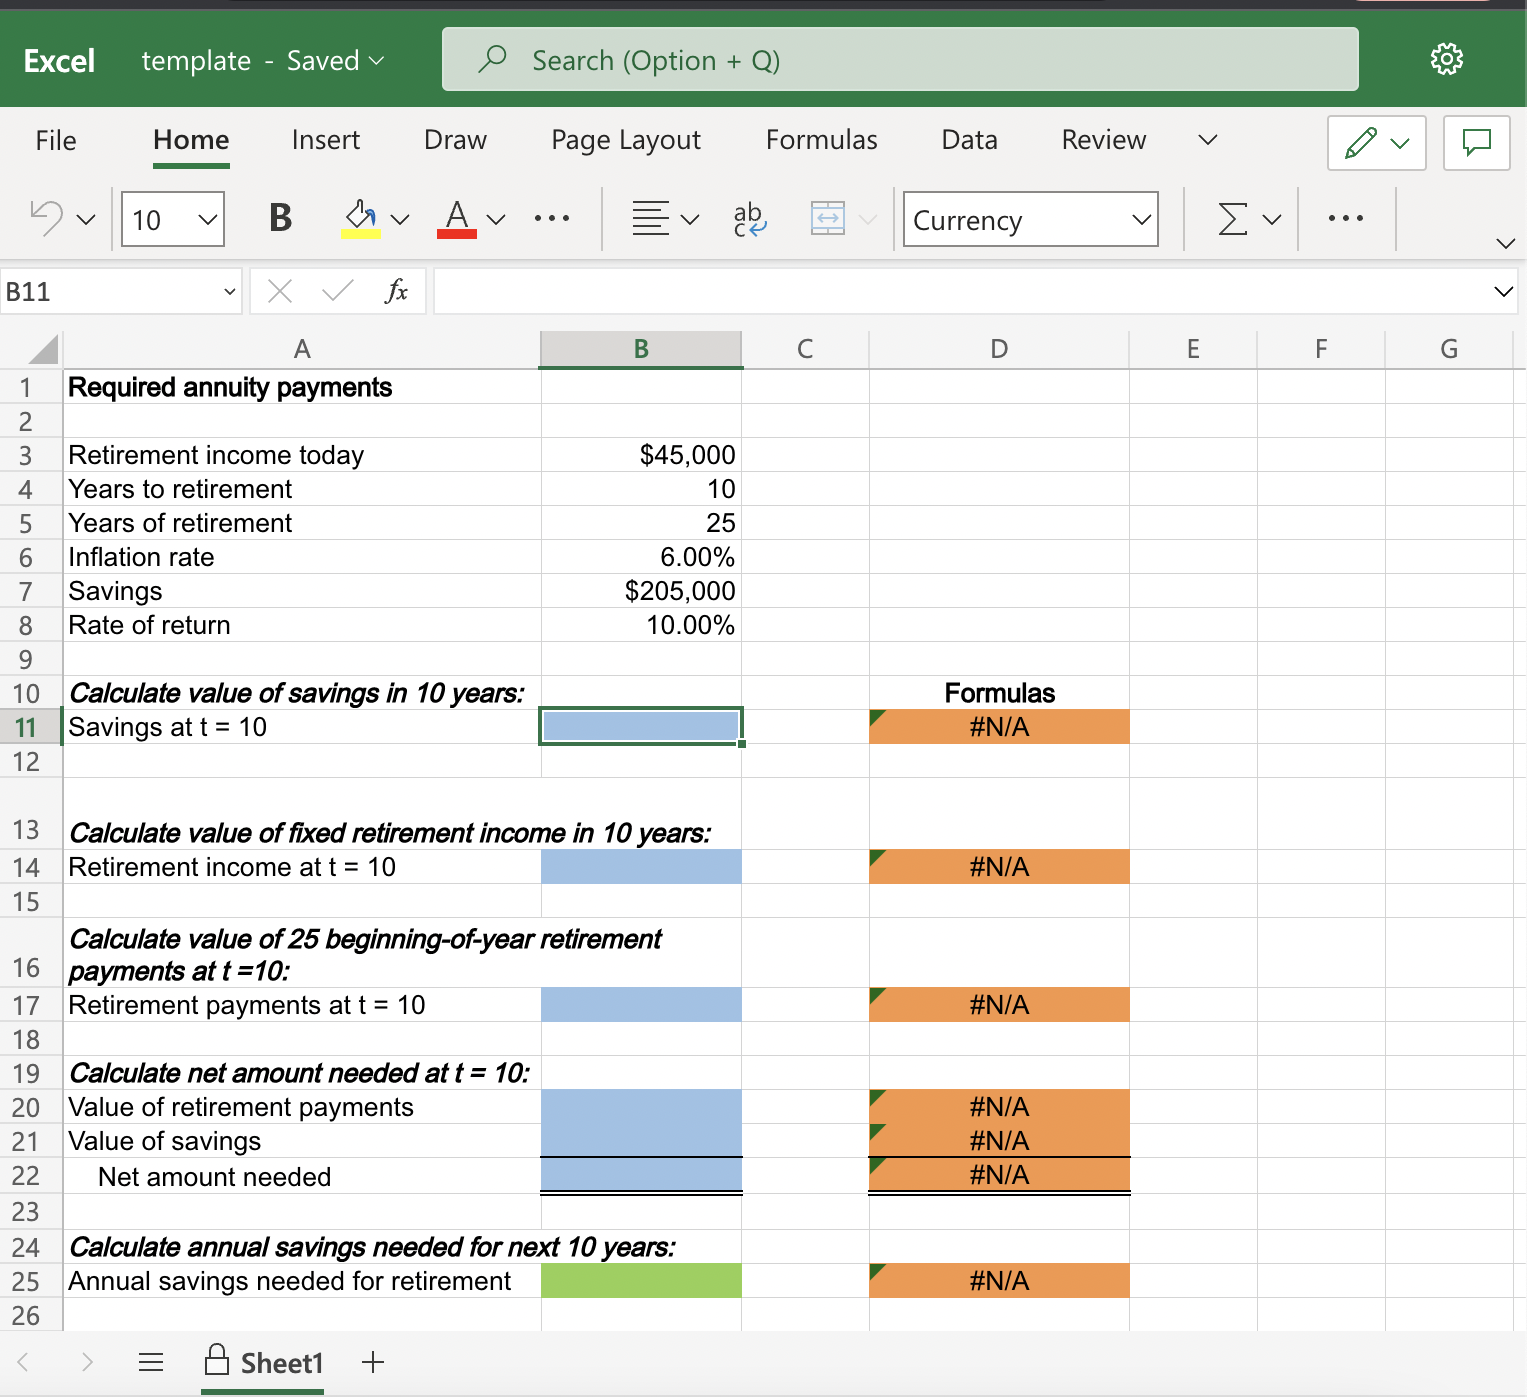1527x1397 pixels.
Task: Open the settings gear icon
Action: 1446,60
